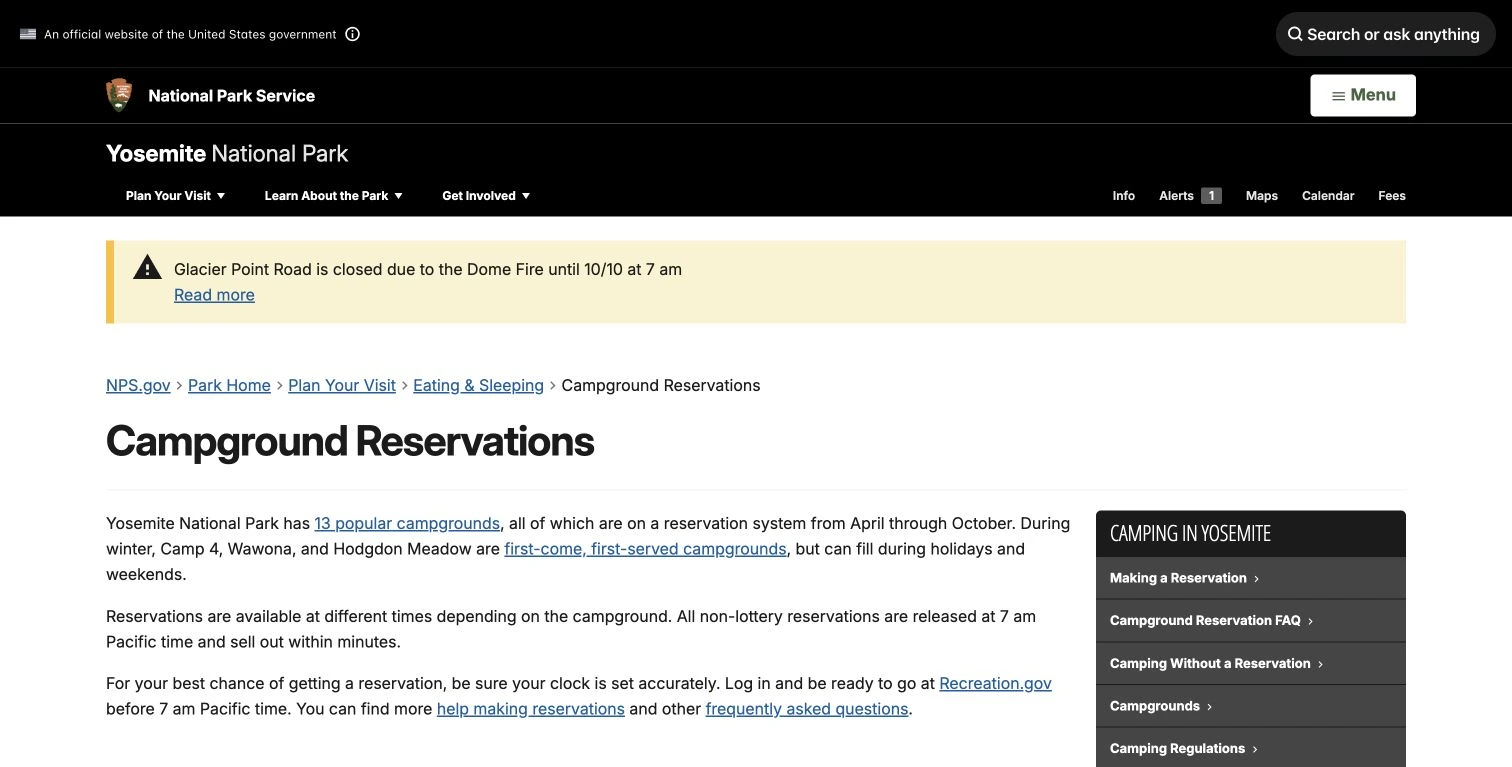The height and width of the screenshot is (767, 1512).
Task: Expand the Learn About the Park dropdown
Action: [333, 196]
